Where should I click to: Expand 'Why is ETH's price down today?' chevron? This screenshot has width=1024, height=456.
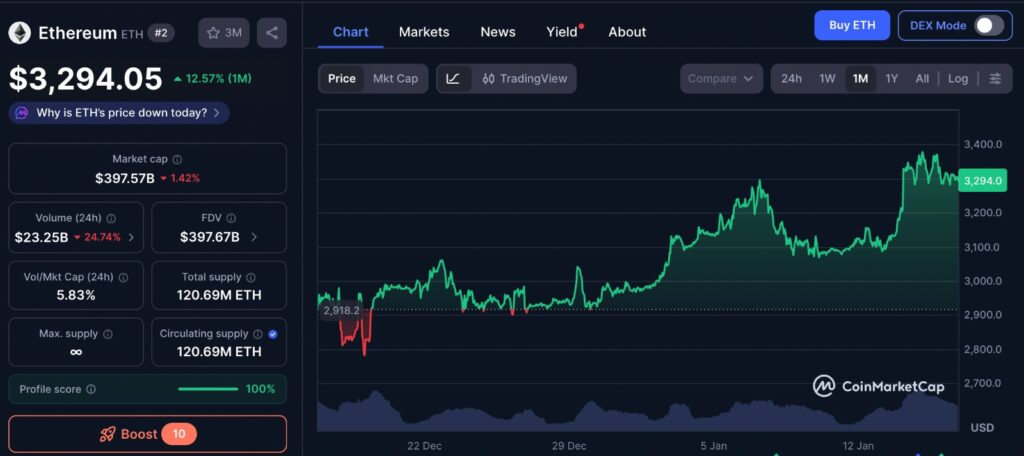(217, 113)
